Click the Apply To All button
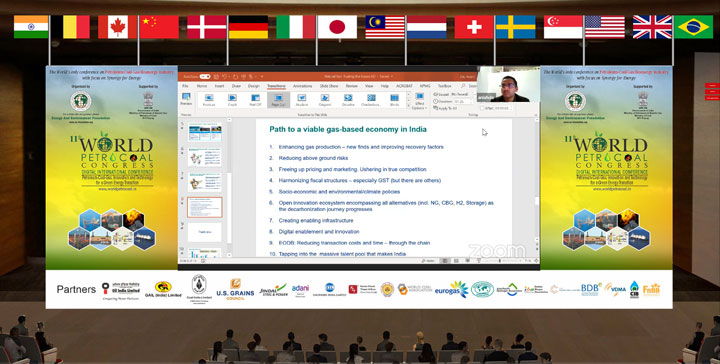This screenshot has width=720, height=364. point(445,108)
